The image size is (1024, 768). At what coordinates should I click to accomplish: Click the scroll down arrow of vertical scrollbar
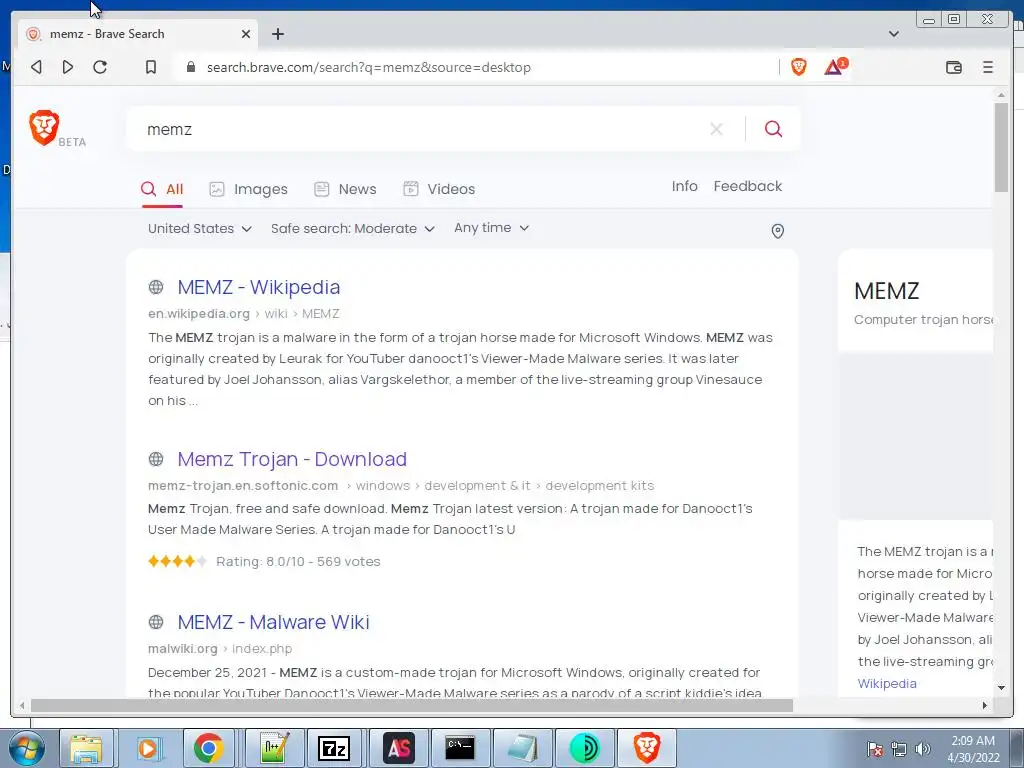coord(1001,688)
